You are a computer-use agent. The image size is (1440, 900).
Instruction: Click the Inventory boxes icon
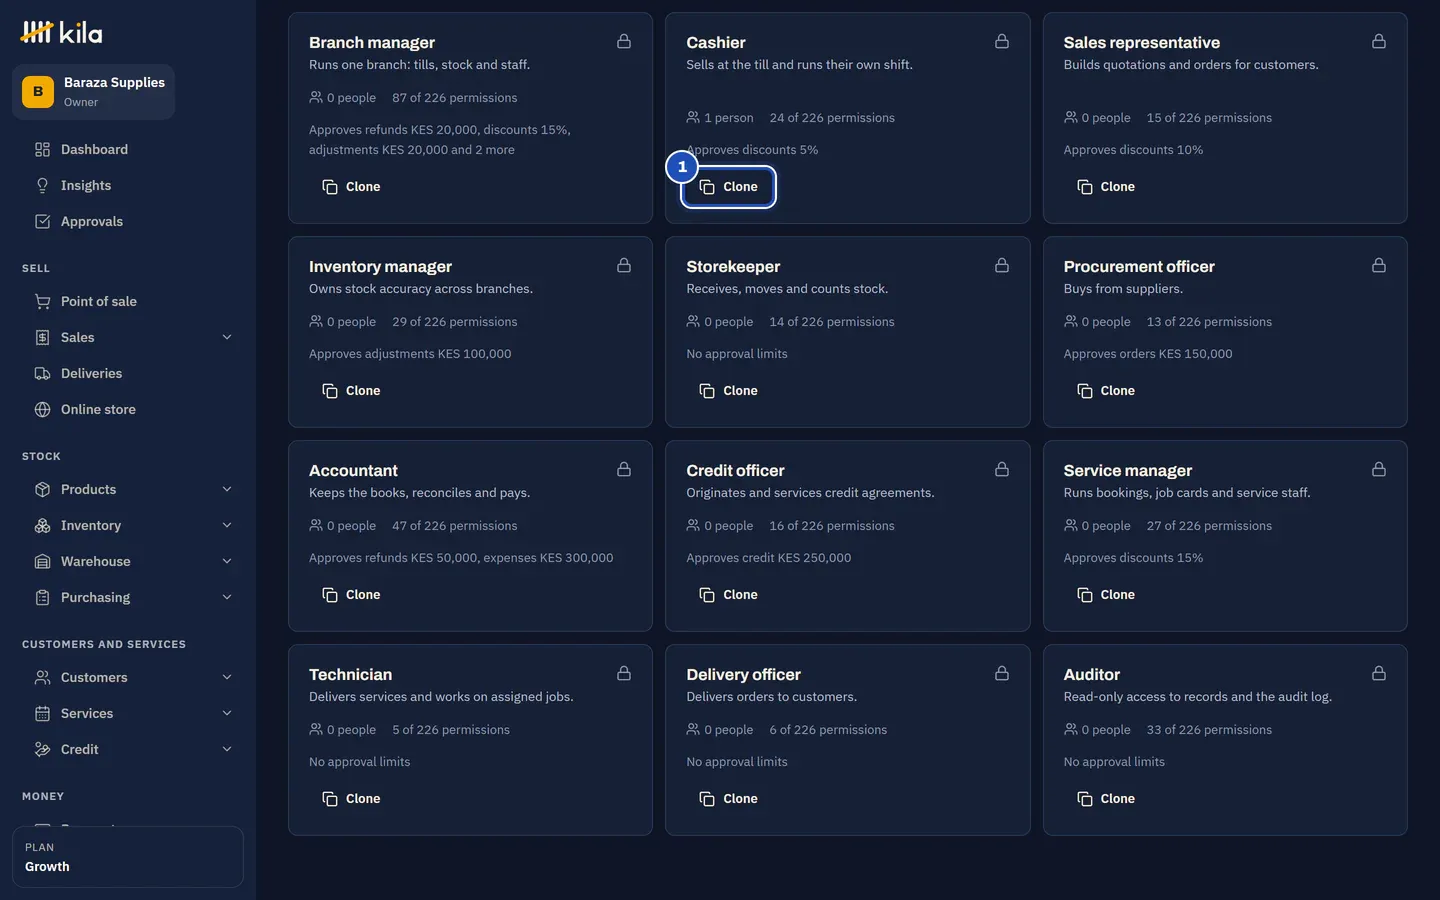point(42,526)
